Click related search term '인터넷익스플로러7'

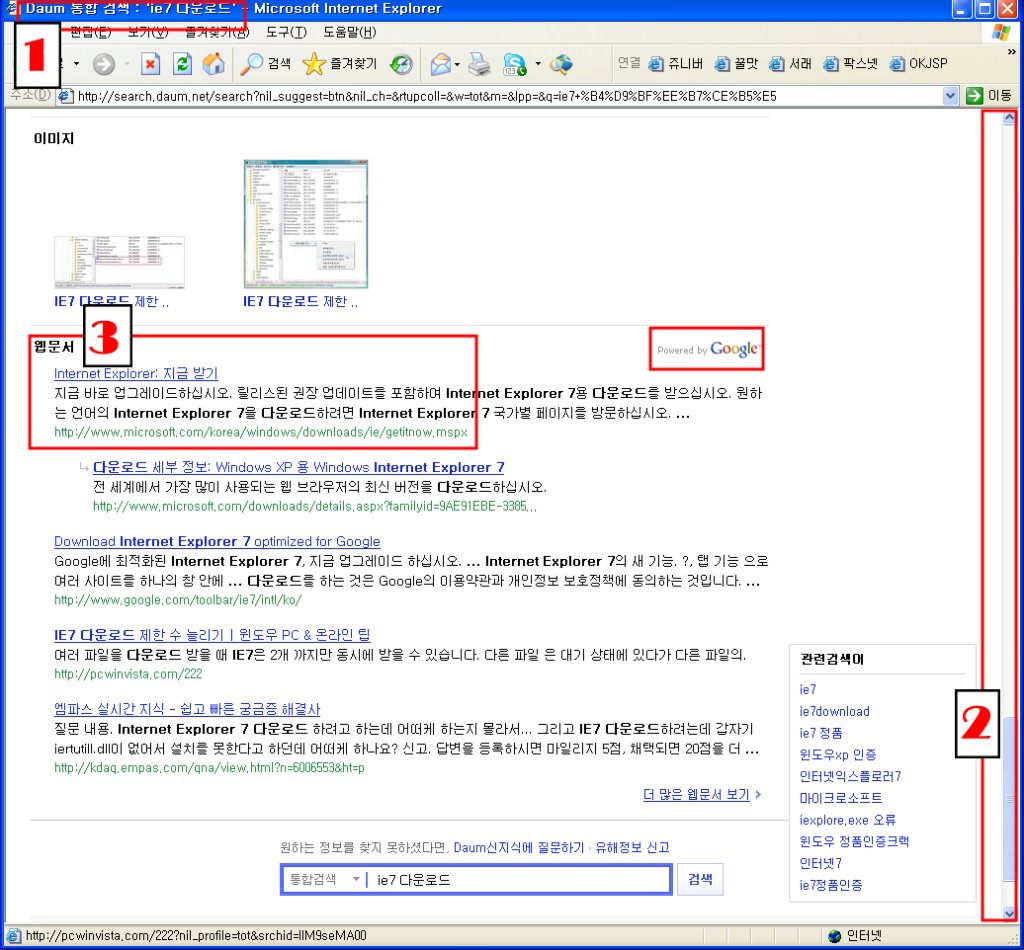[850, 776]
